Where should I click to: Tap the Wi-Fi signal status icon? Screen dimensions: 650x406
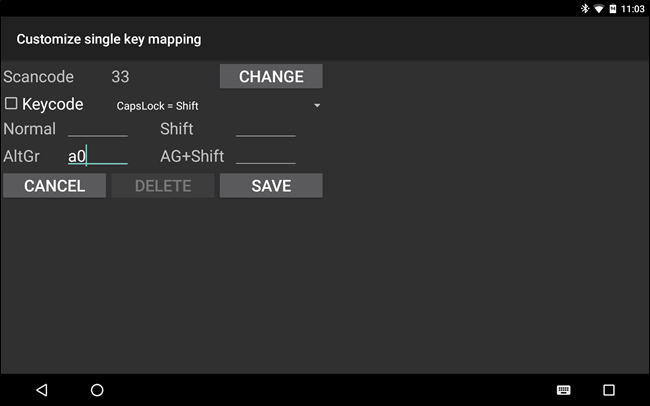point(598,8)
